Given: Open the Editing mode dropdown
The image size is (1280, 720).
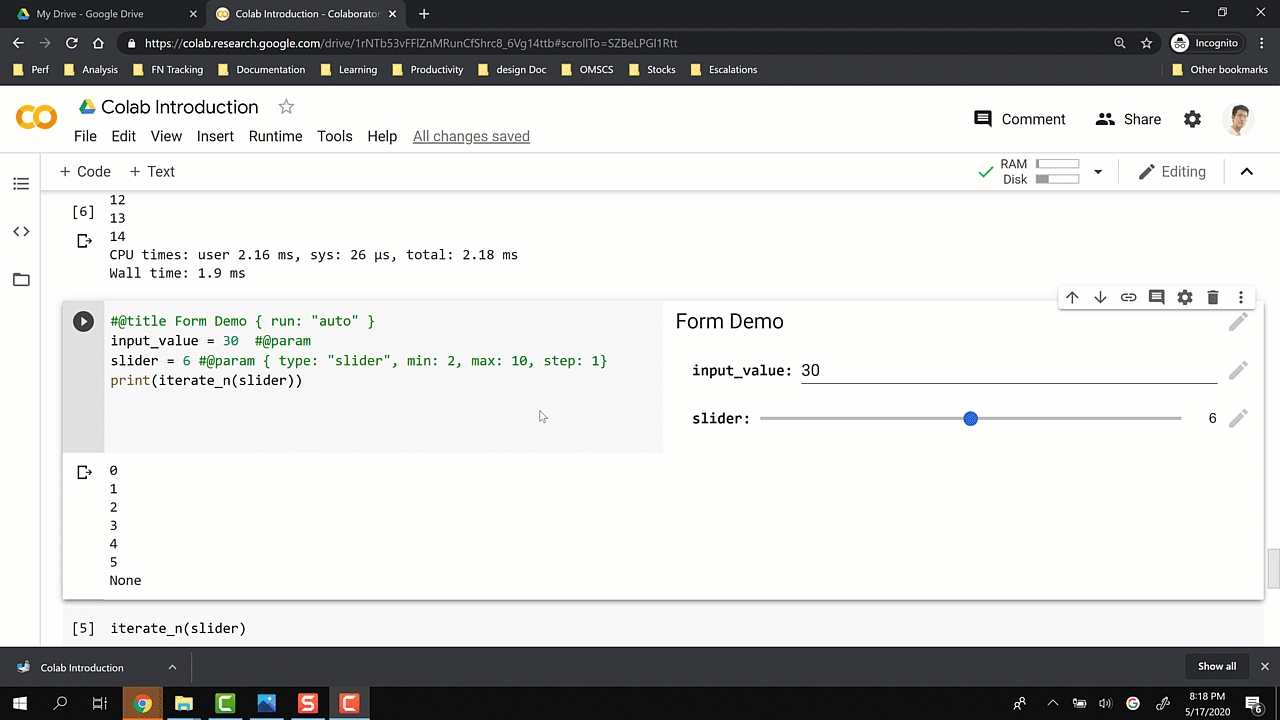Looking at the screenshot, I should point(1172,172).
